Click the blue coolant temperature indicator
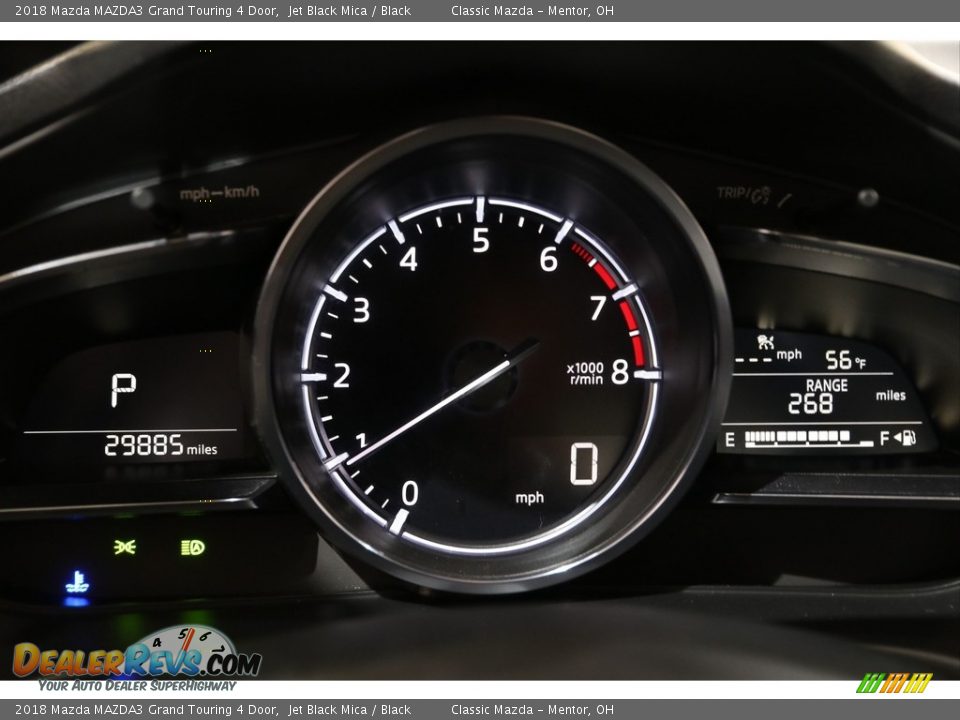This screenshot has height=720, width=960. [77, 582]
